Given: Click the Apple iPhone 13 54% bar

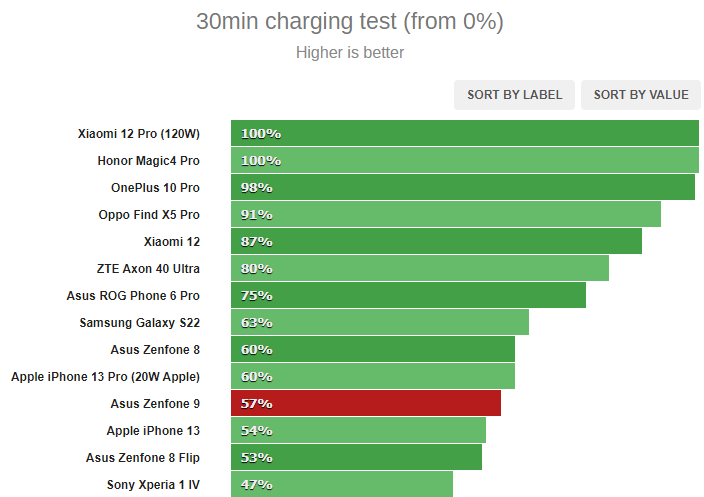Looking at the screenshot, I should coord(358,430).
